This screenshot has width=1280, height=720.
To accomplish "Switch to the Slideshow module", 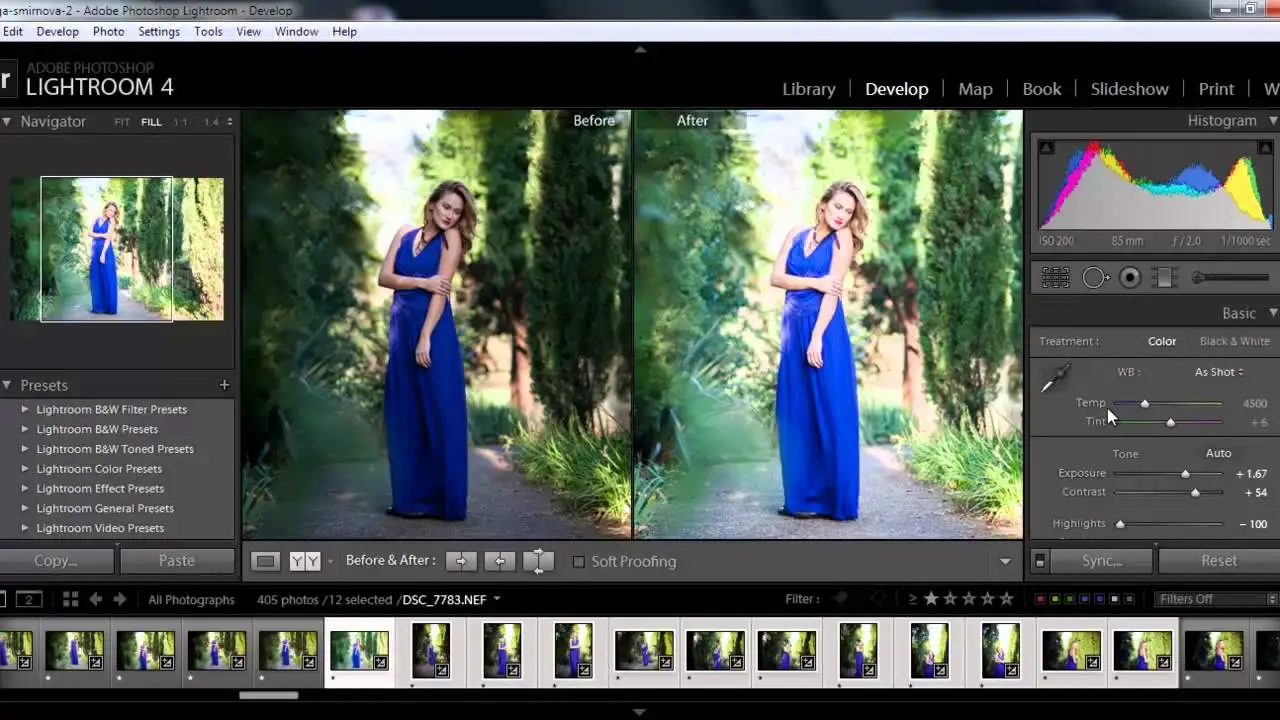I will [1129, 89].
